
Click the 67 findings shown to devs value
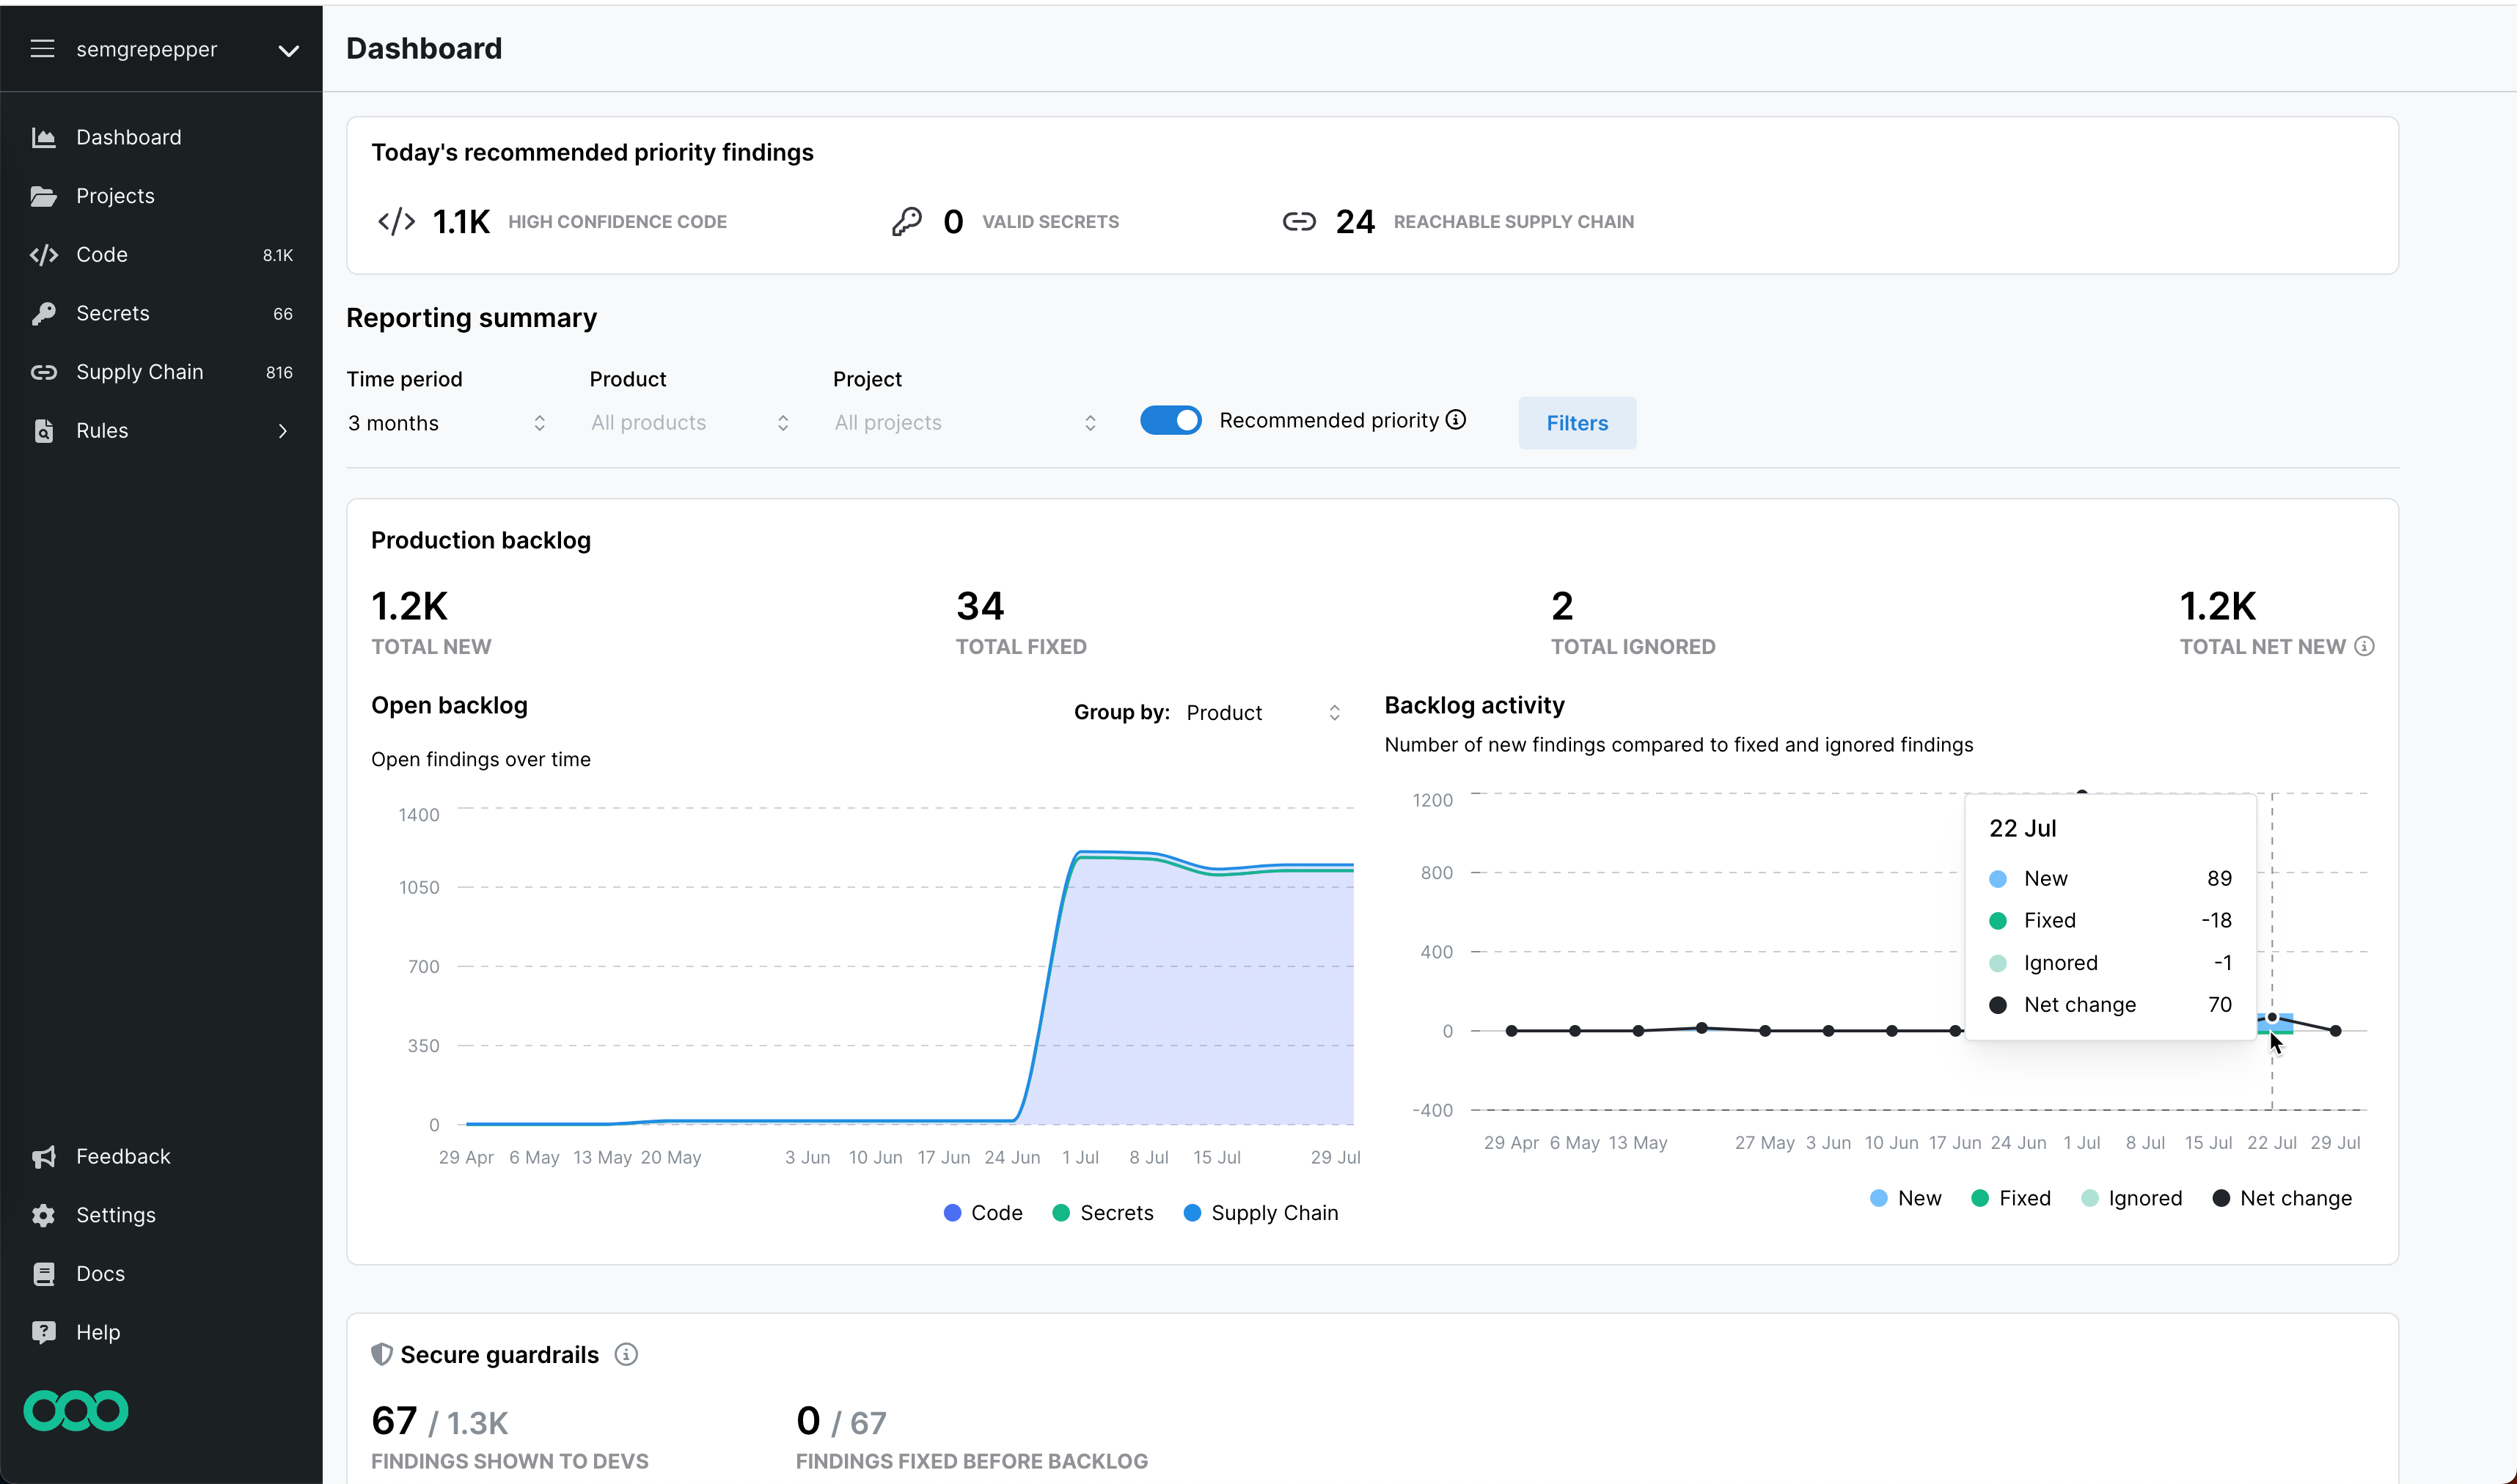[x=394, y=1421]
